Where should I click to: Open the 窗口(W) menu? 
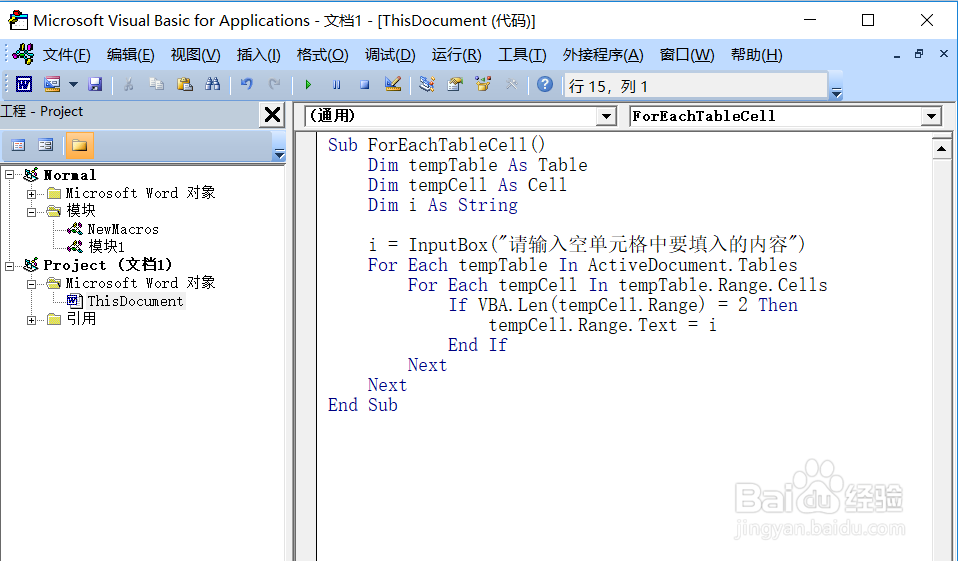point(687,55)
